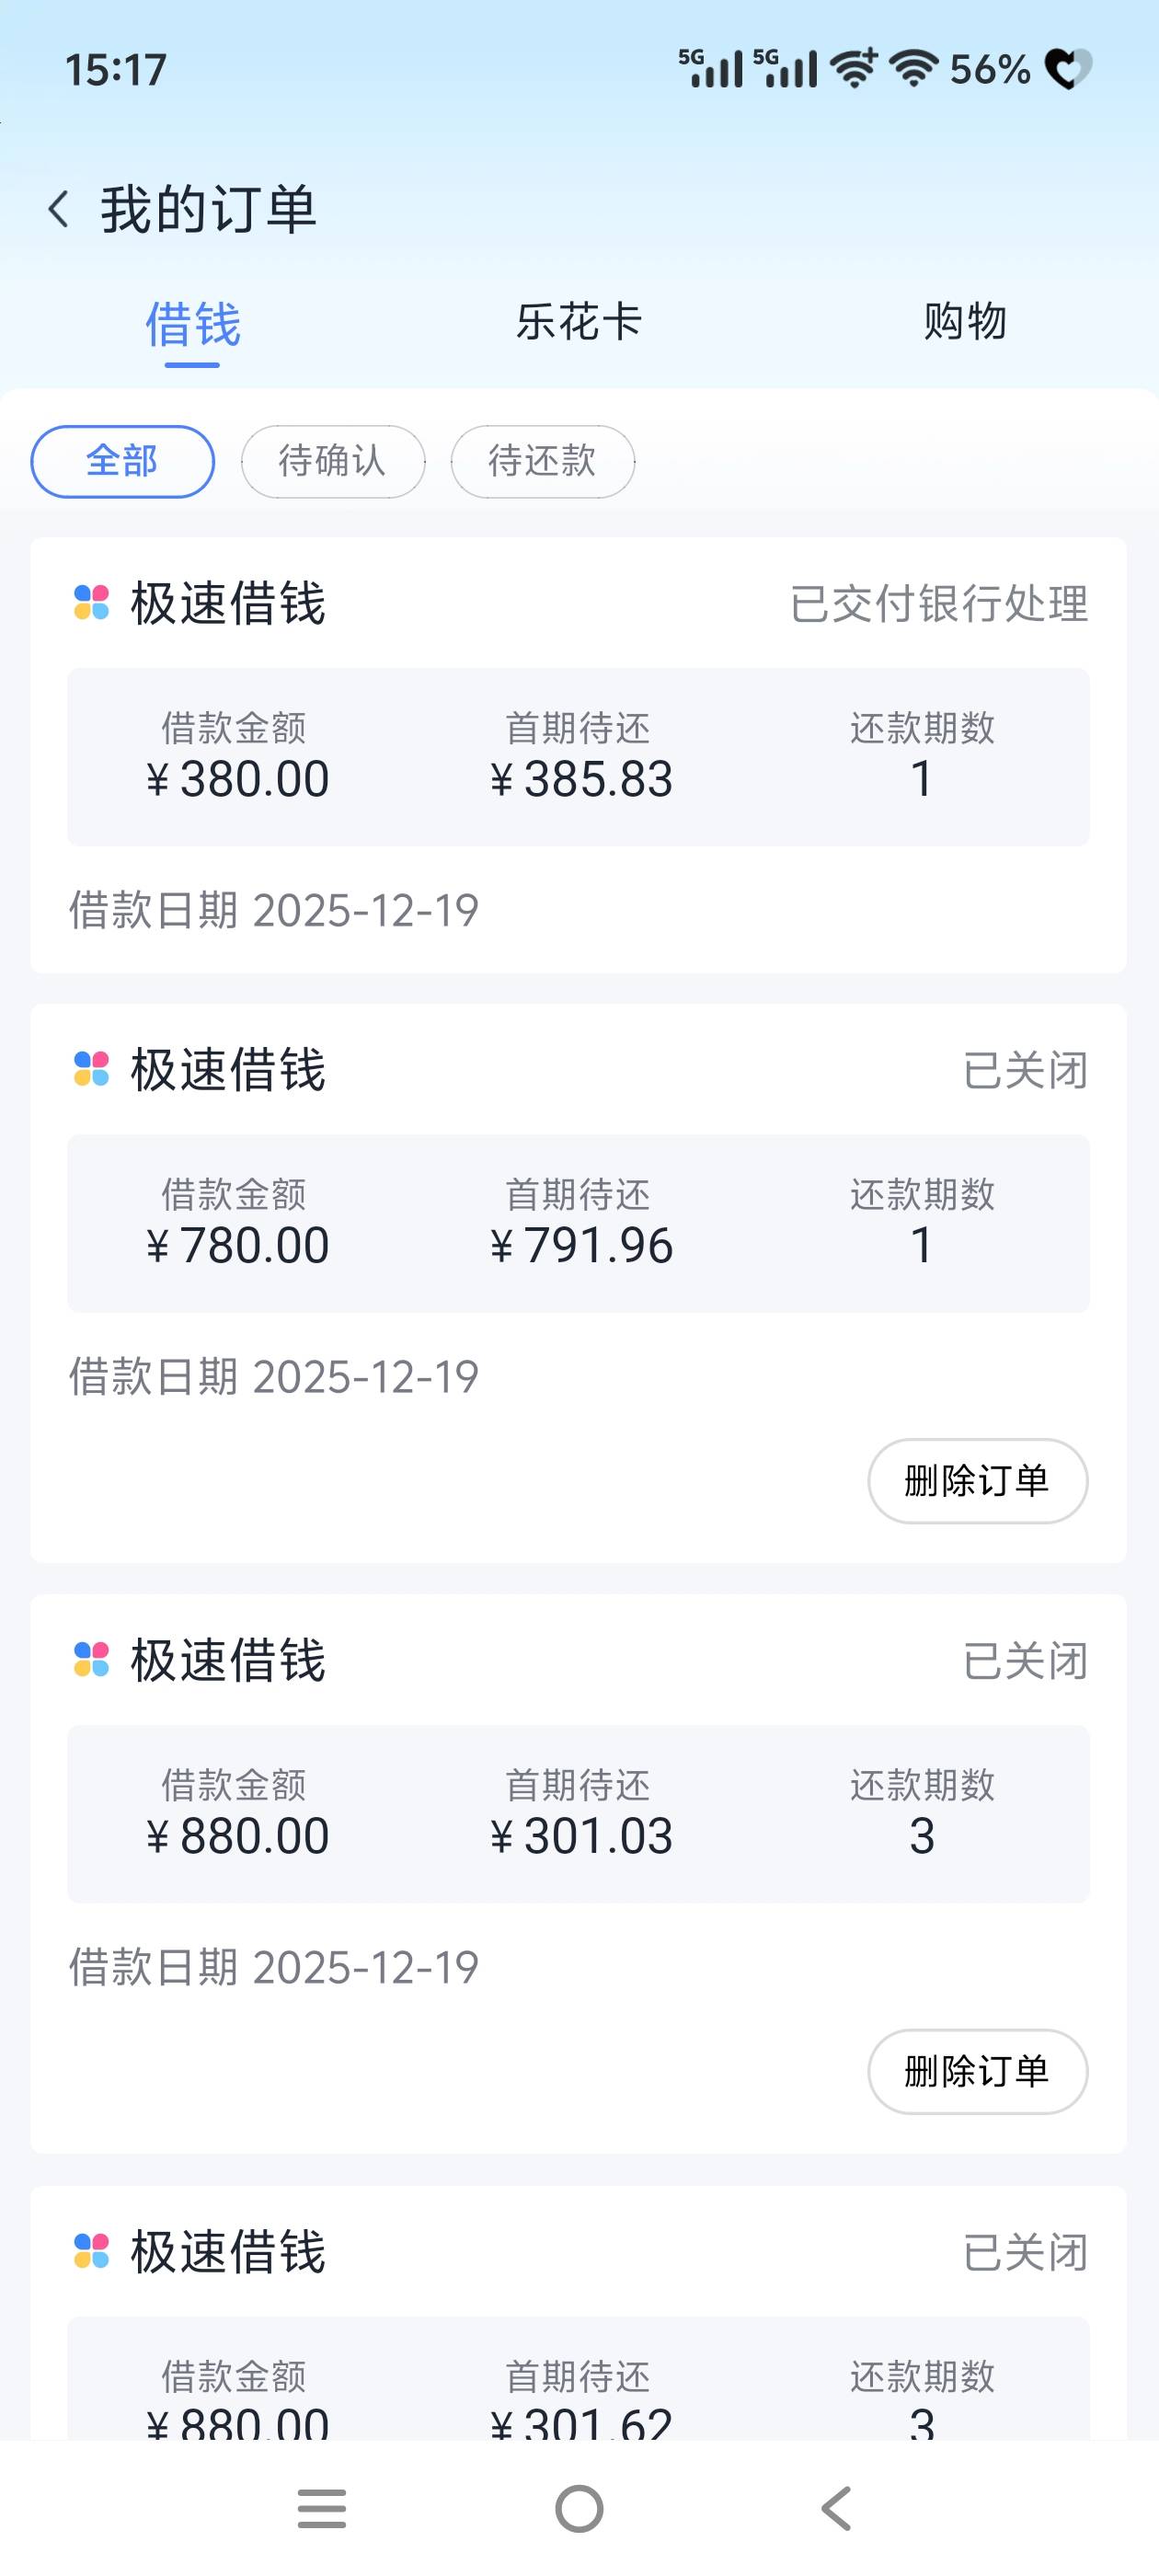Tap the Android recent apps menu icon

point(322,2508)
